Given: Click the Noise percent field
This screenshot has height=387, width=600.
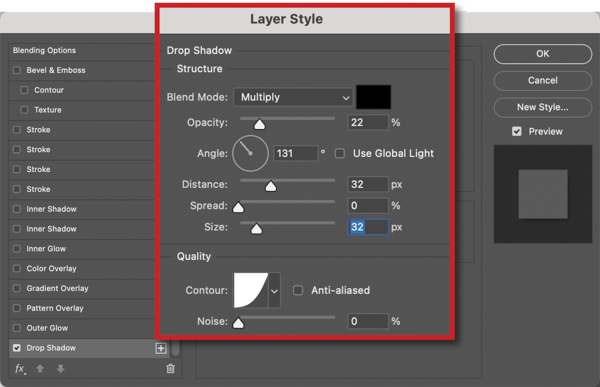Looking at the screenshot, I should pos(368,321).
